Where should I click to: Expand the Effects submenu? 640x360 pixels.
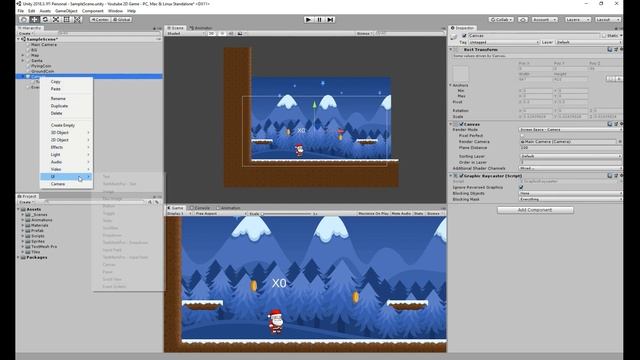point(66,147)
